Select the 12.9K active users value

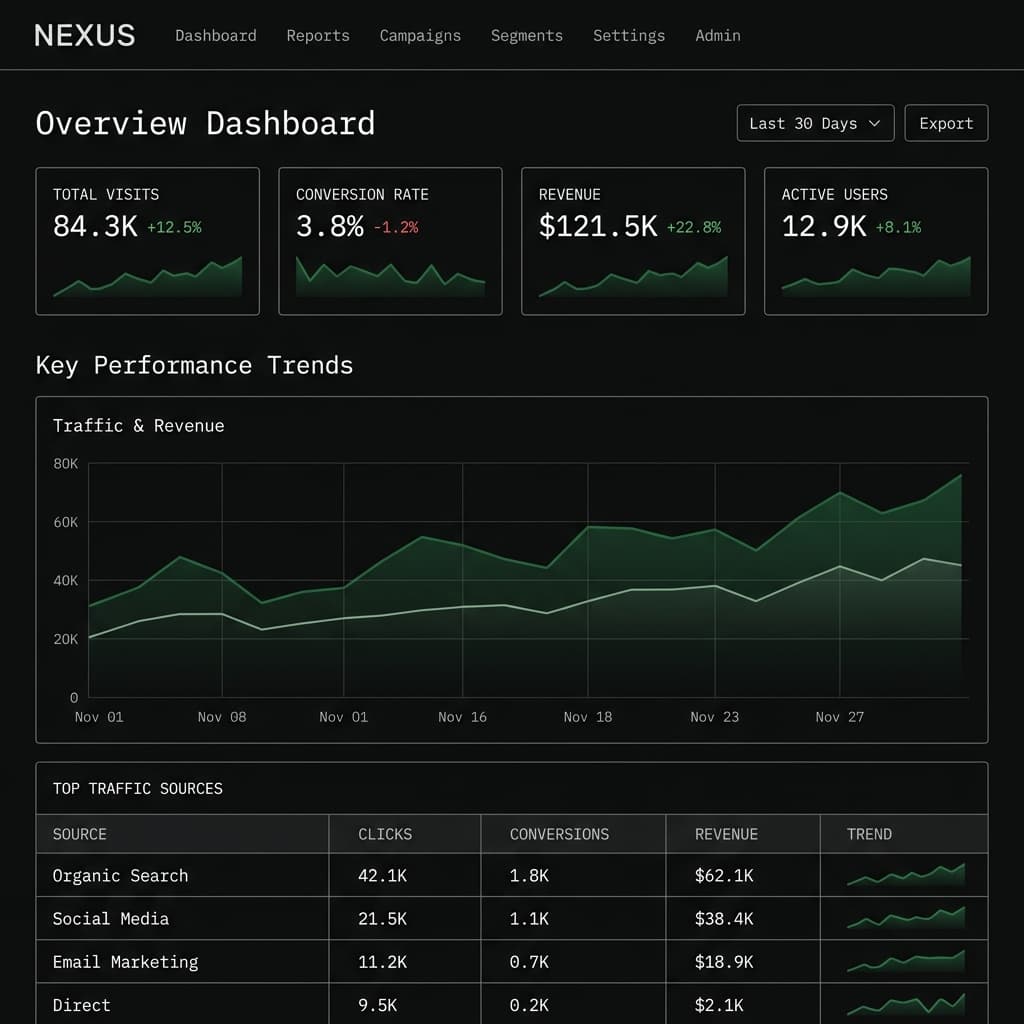(x=824, y=227)
